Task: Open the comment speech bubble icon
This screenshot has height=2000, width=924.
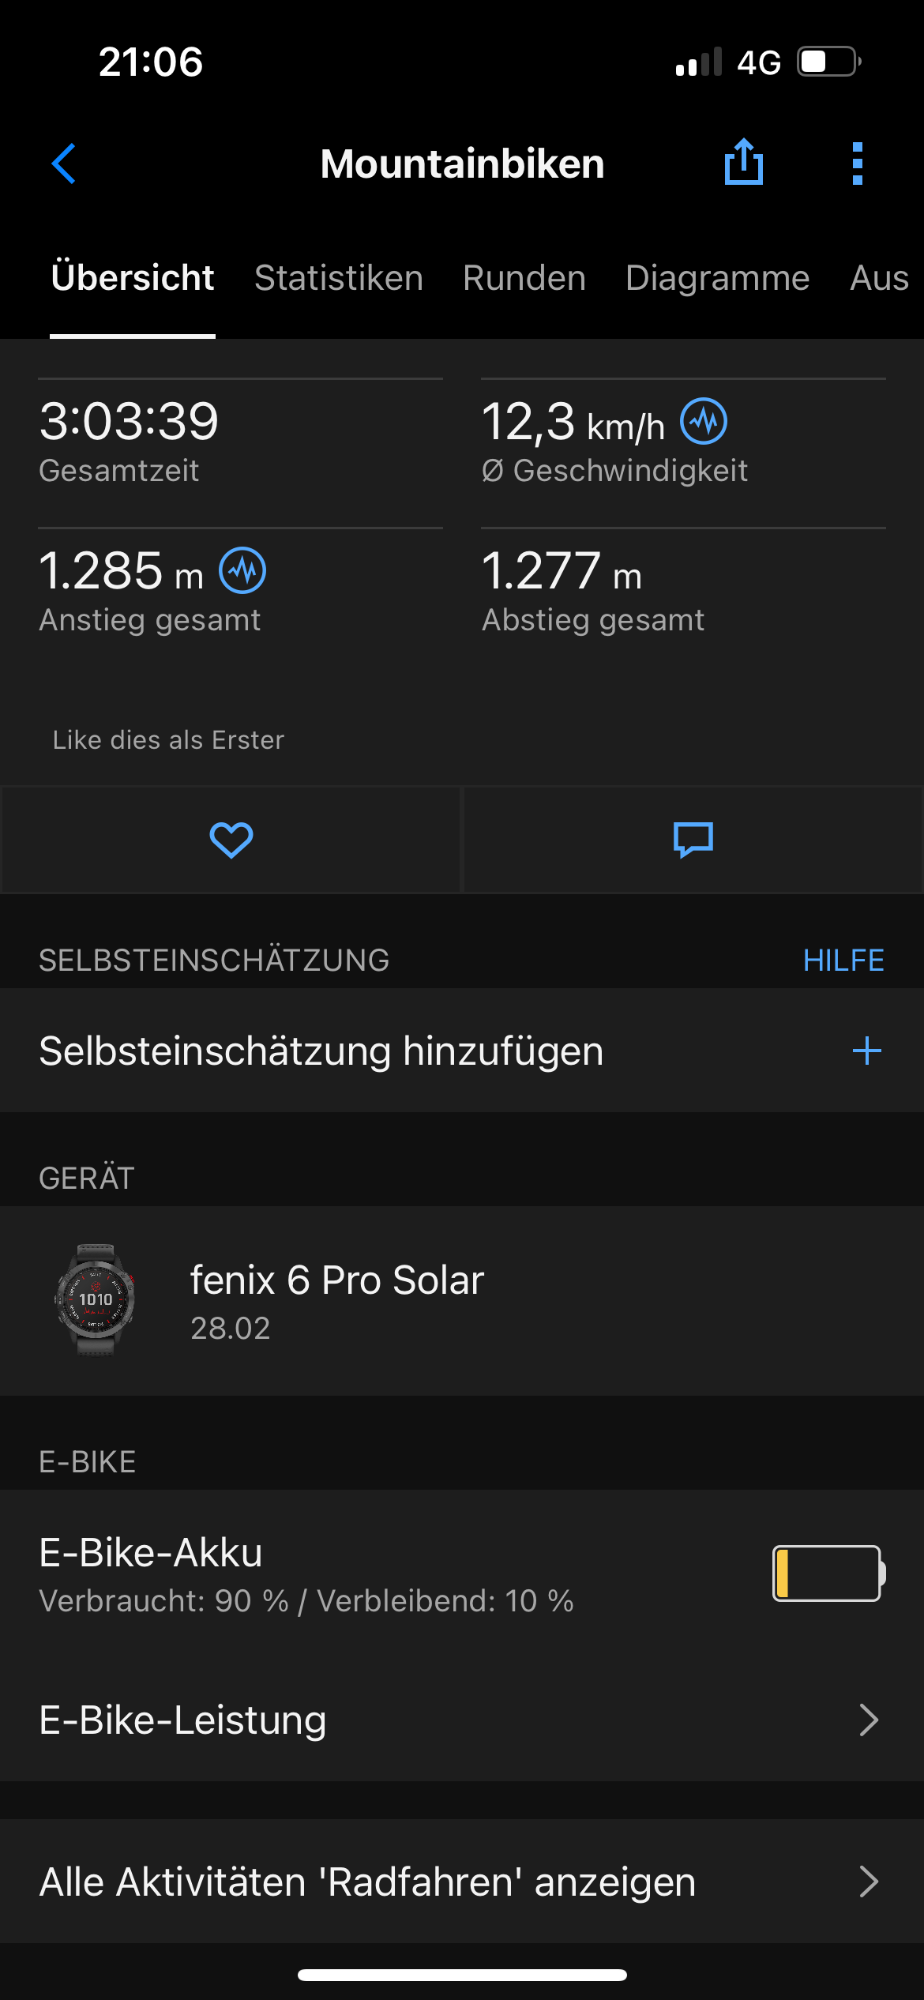Action: click(x=693, y=840)
